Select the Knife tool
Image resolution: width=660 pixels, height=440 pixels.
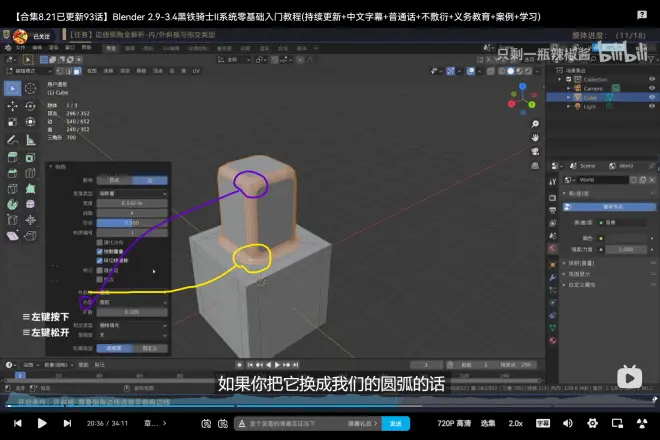(x=12, y=189)
